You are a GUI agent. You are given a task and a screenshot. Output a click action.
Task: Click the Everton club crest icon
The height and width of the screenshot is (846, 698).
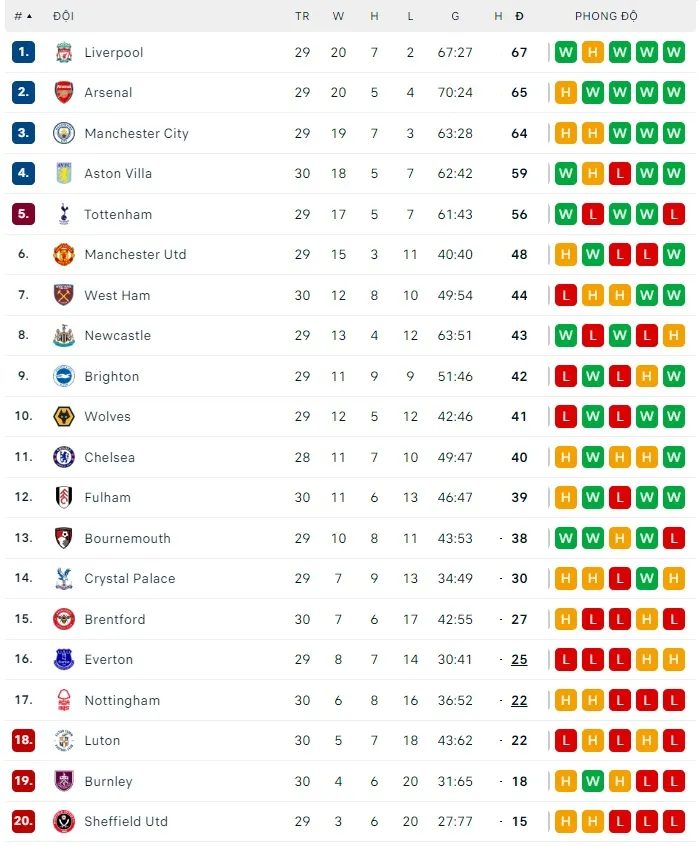[64, 659]
